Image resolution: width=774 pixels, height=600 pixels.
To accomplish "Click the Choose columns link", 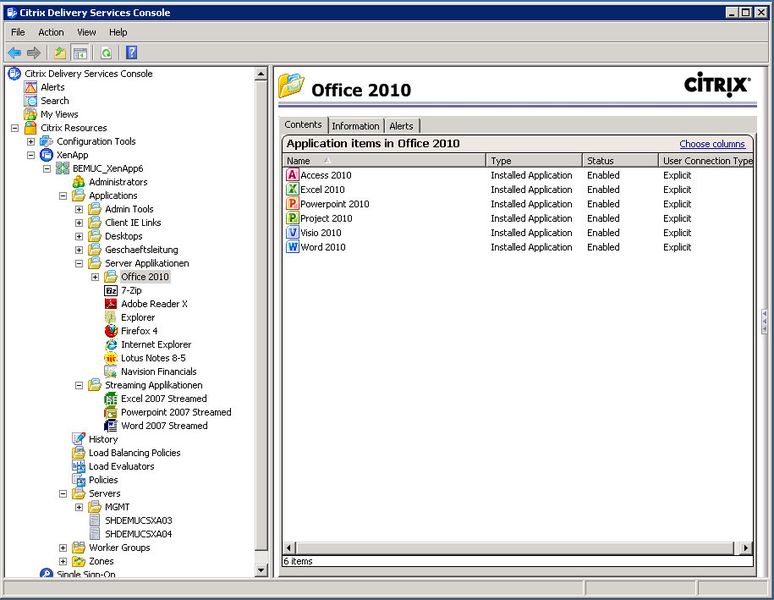I will (712, 144).
